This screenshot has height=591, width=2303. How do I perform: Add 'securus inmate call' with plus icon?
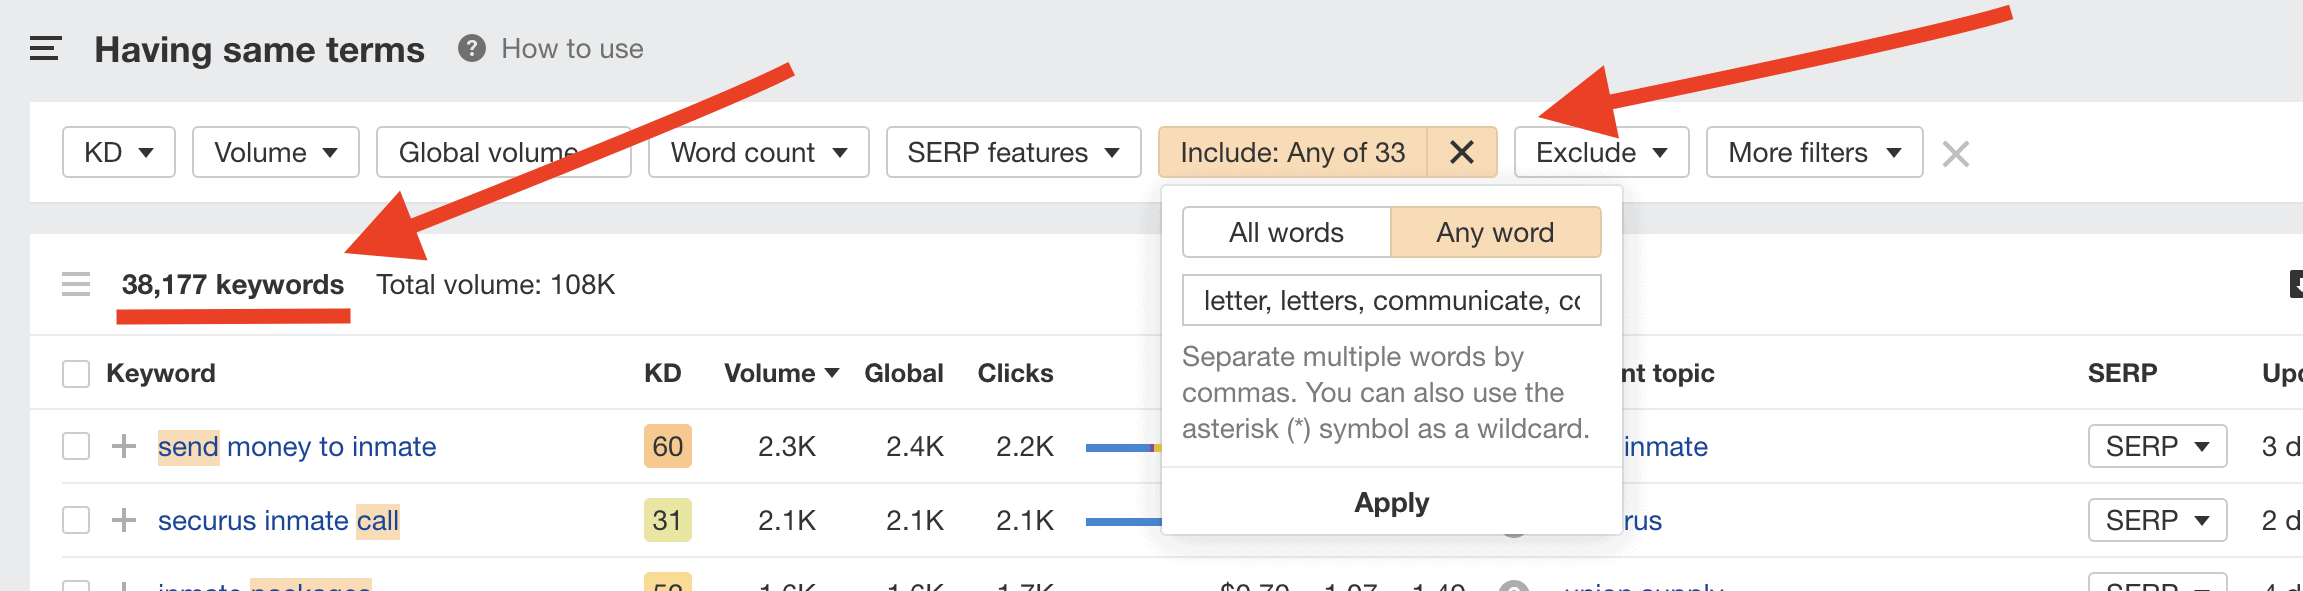click(124, 520)
